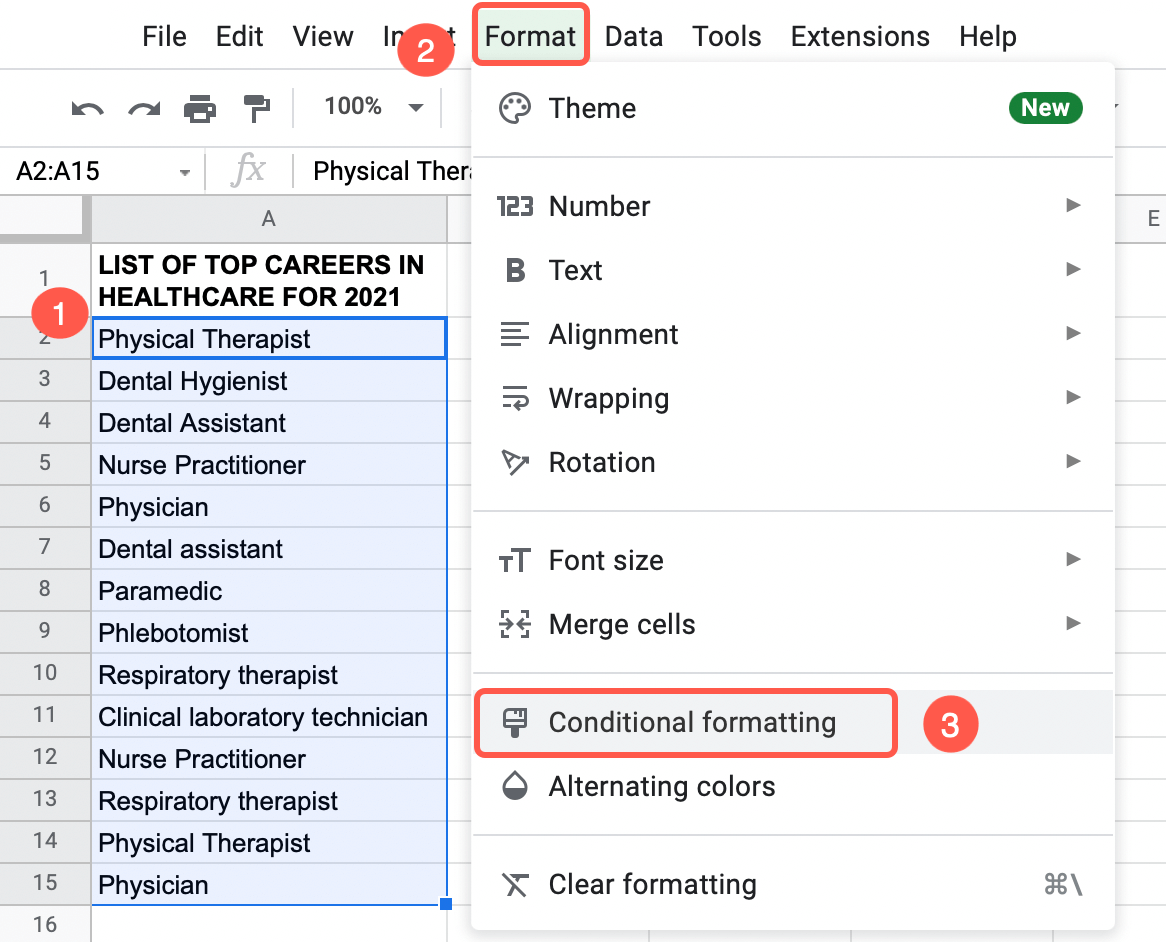
Task: Click the 123 Number formatting icon
Action: point(514,207)
